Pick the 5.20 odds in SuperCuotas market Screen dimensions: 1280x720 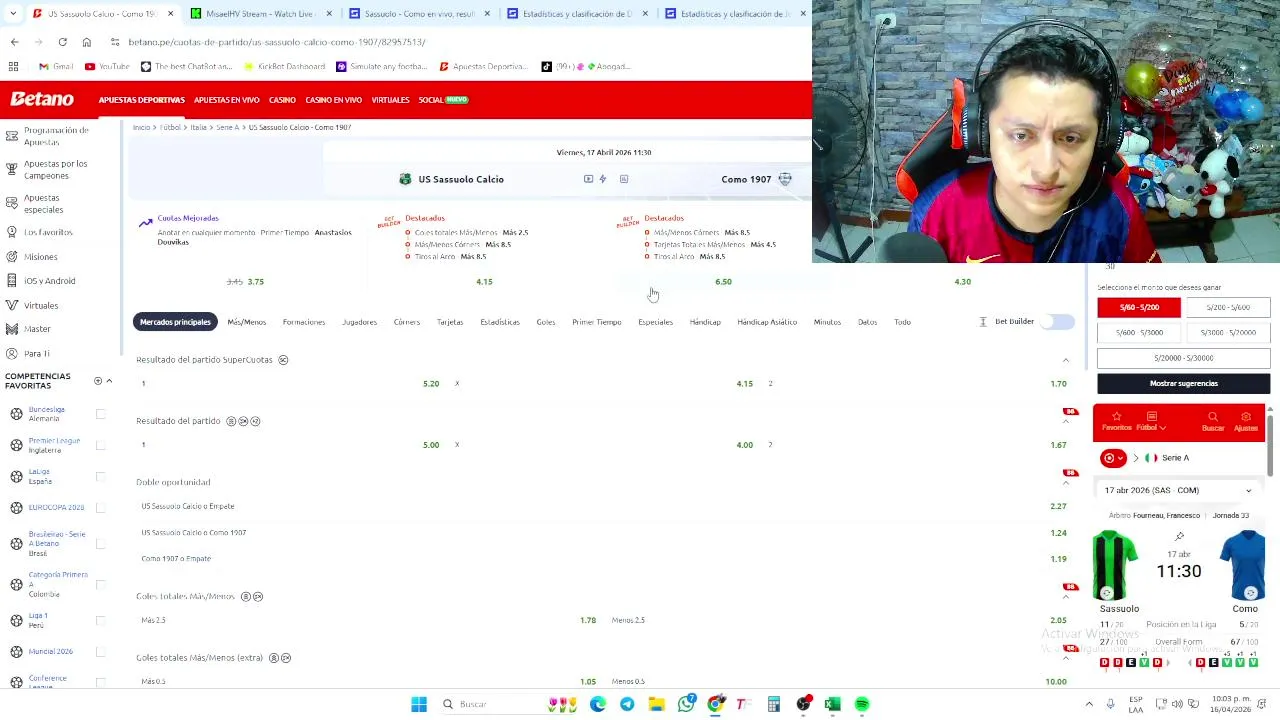431,384
